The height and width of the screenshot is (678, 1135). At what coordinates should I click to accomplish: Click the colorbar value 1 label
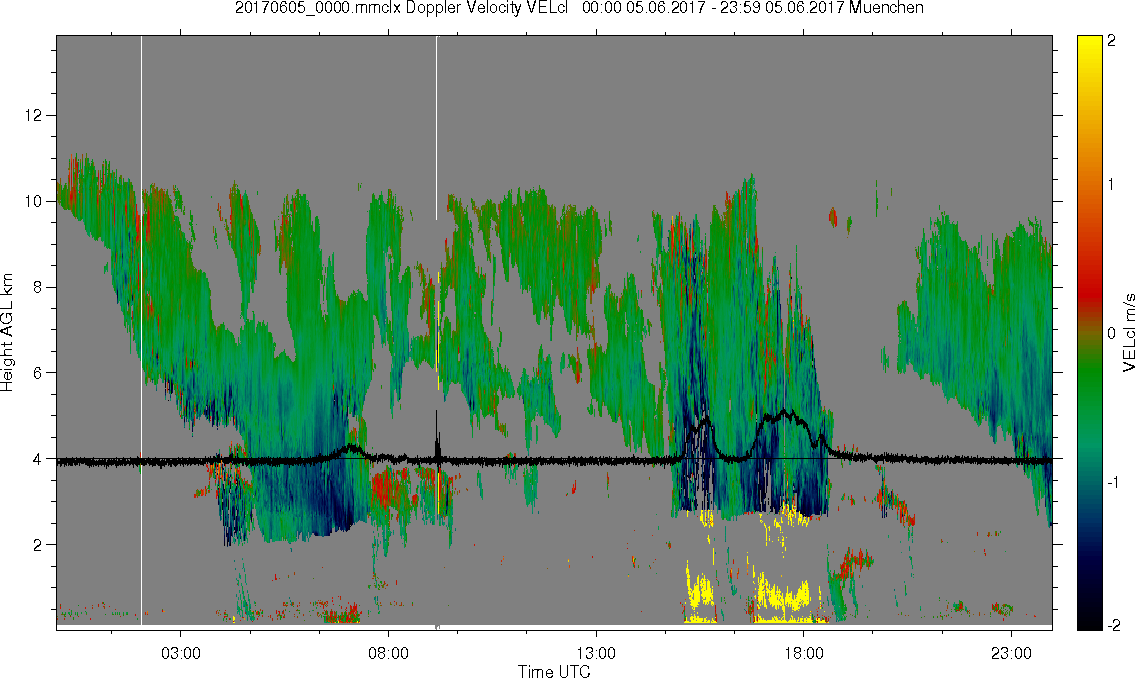pyautogui.click(x=1111, y=185)
